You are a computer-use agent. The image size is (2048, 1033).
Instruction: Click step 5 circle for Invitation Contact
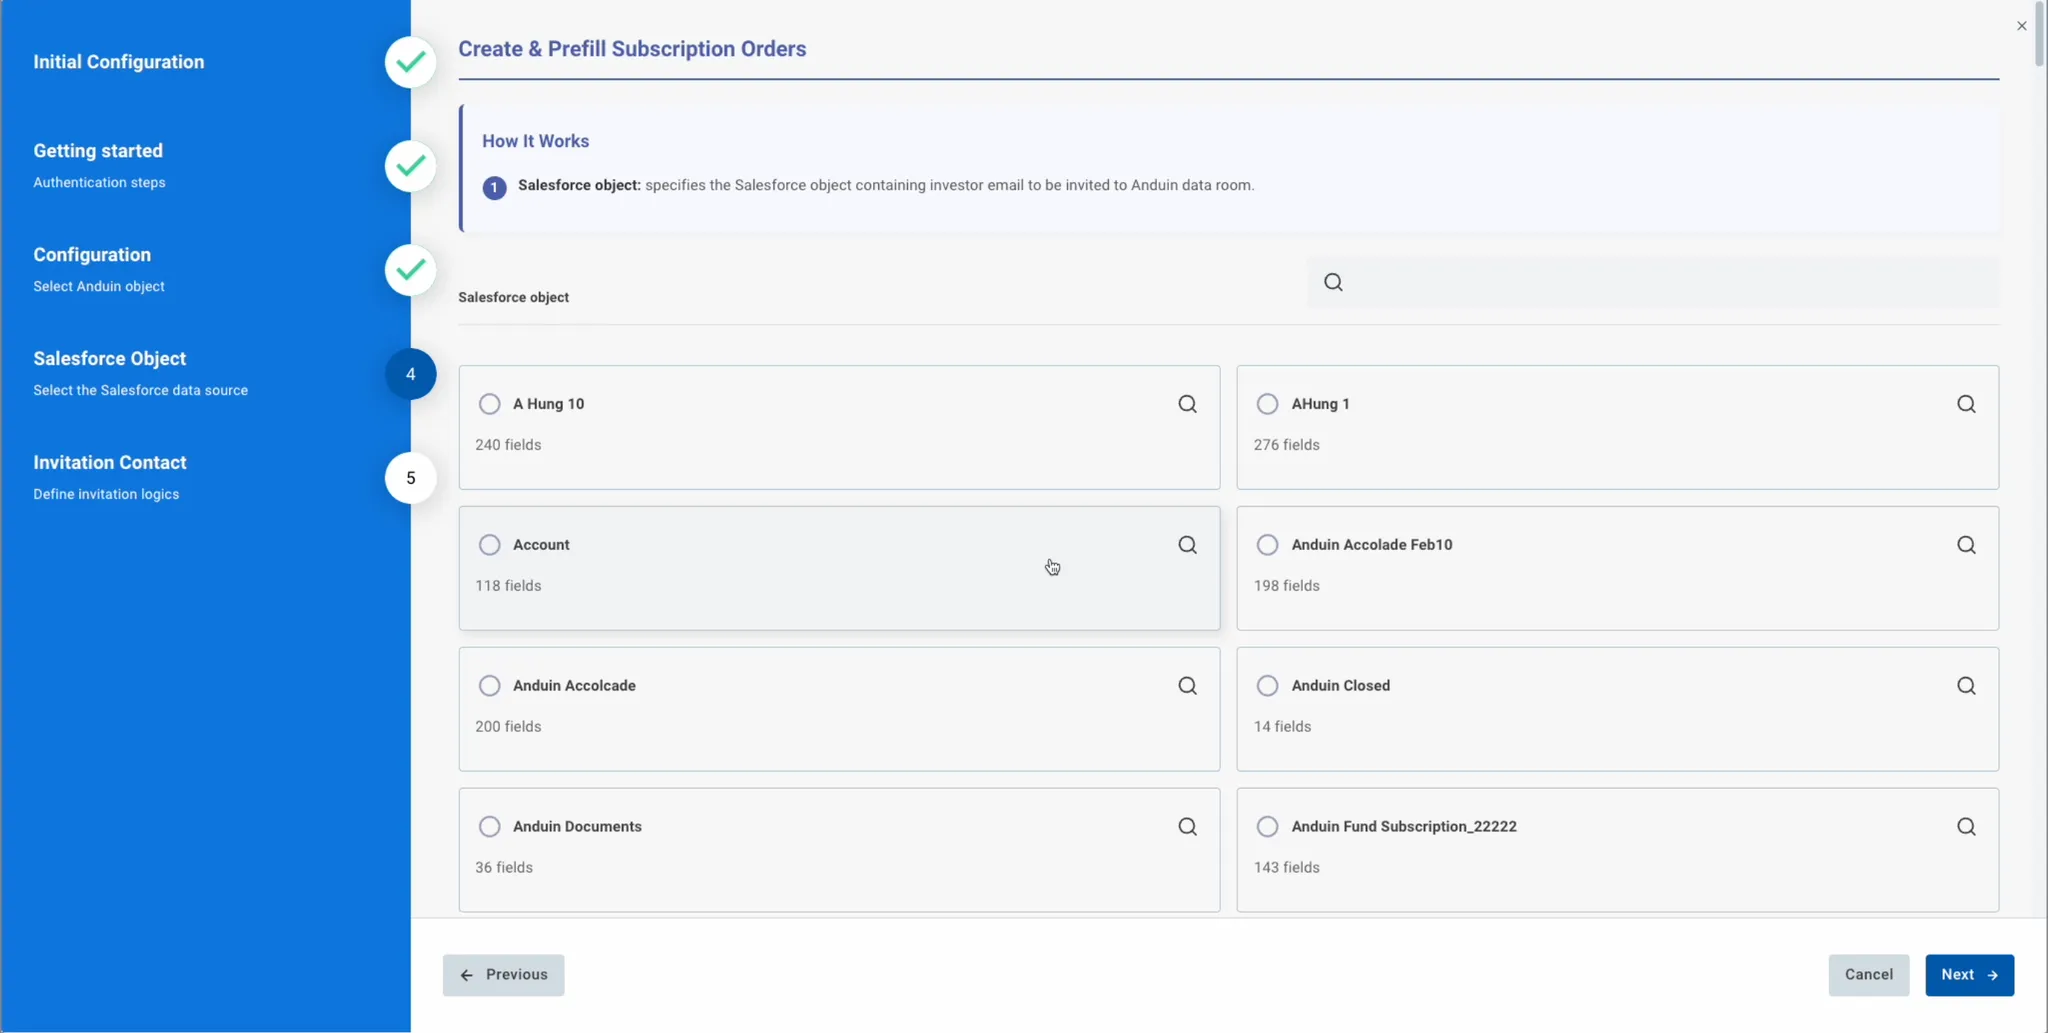point(410,478)
